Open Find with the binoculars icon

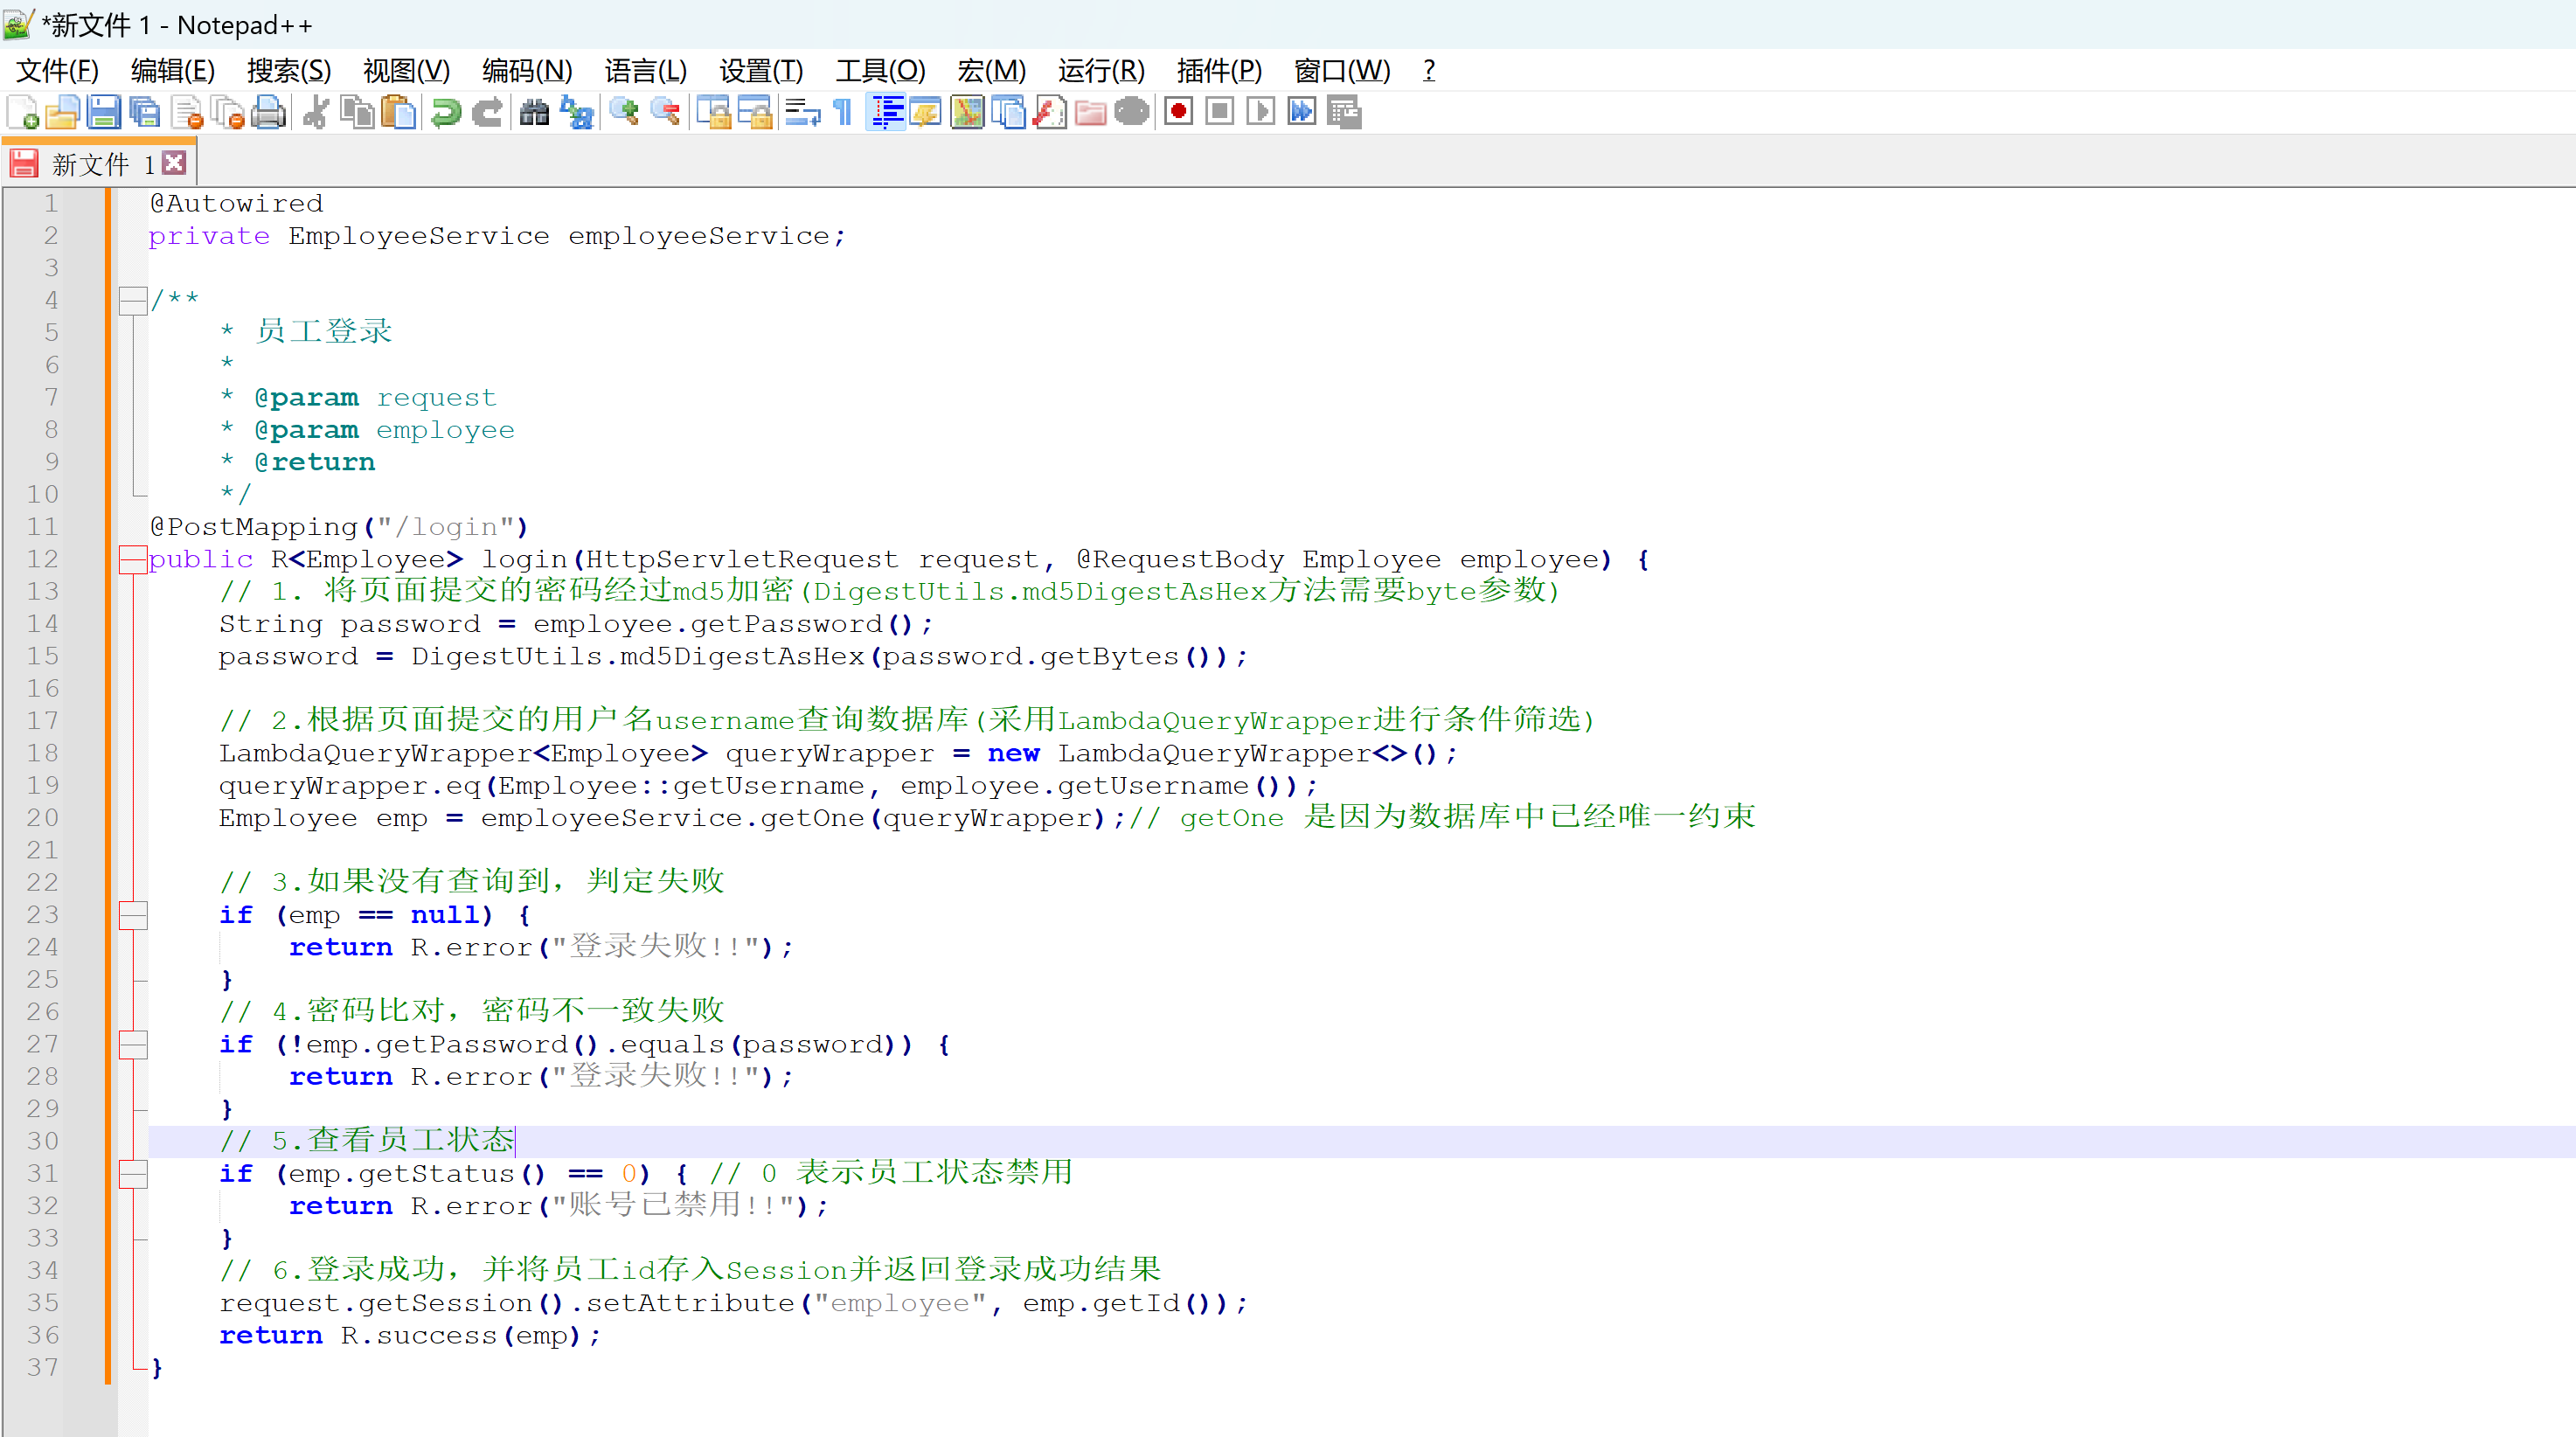535,112
